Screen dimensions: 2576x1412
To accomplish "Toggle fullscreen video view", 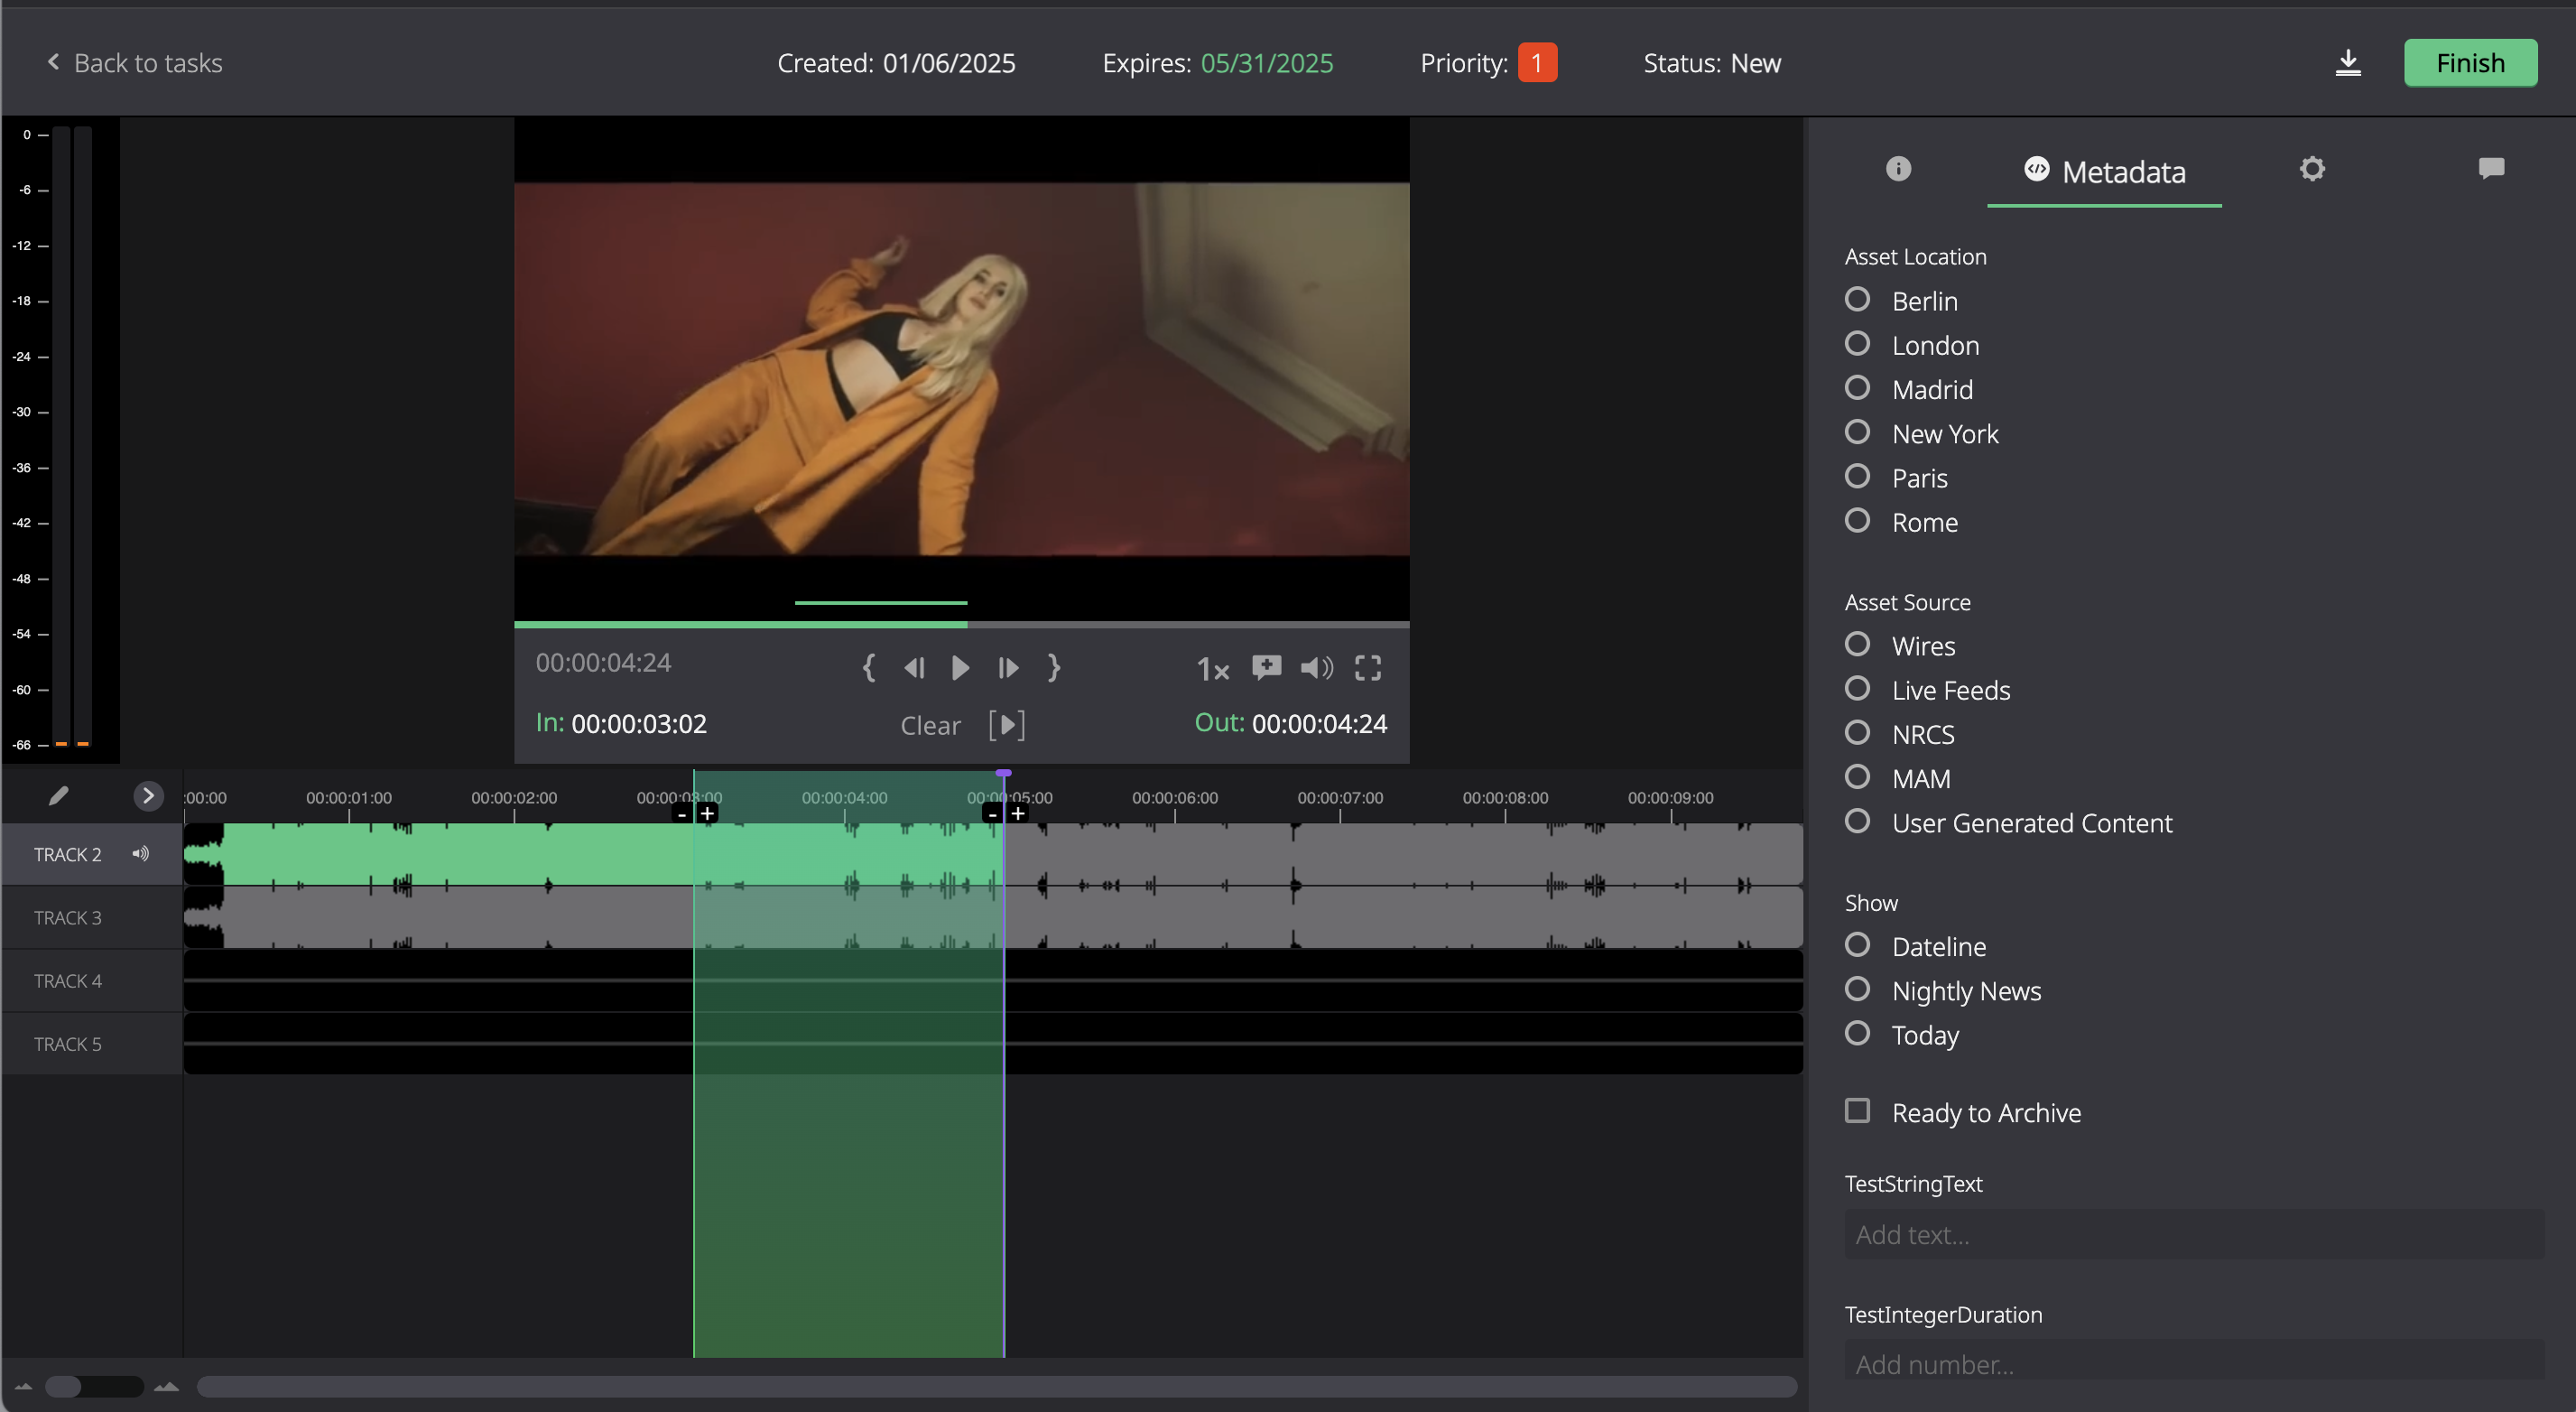I will click(1367, 667).
